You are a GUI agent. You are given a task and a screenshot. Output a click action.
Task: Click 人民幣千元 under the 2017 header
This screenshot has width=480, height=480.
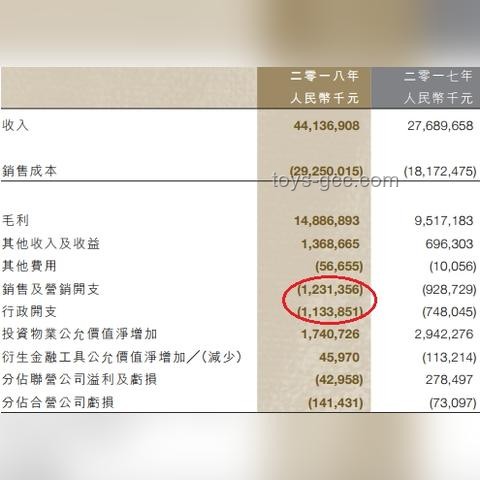click(x=438, y=98)
